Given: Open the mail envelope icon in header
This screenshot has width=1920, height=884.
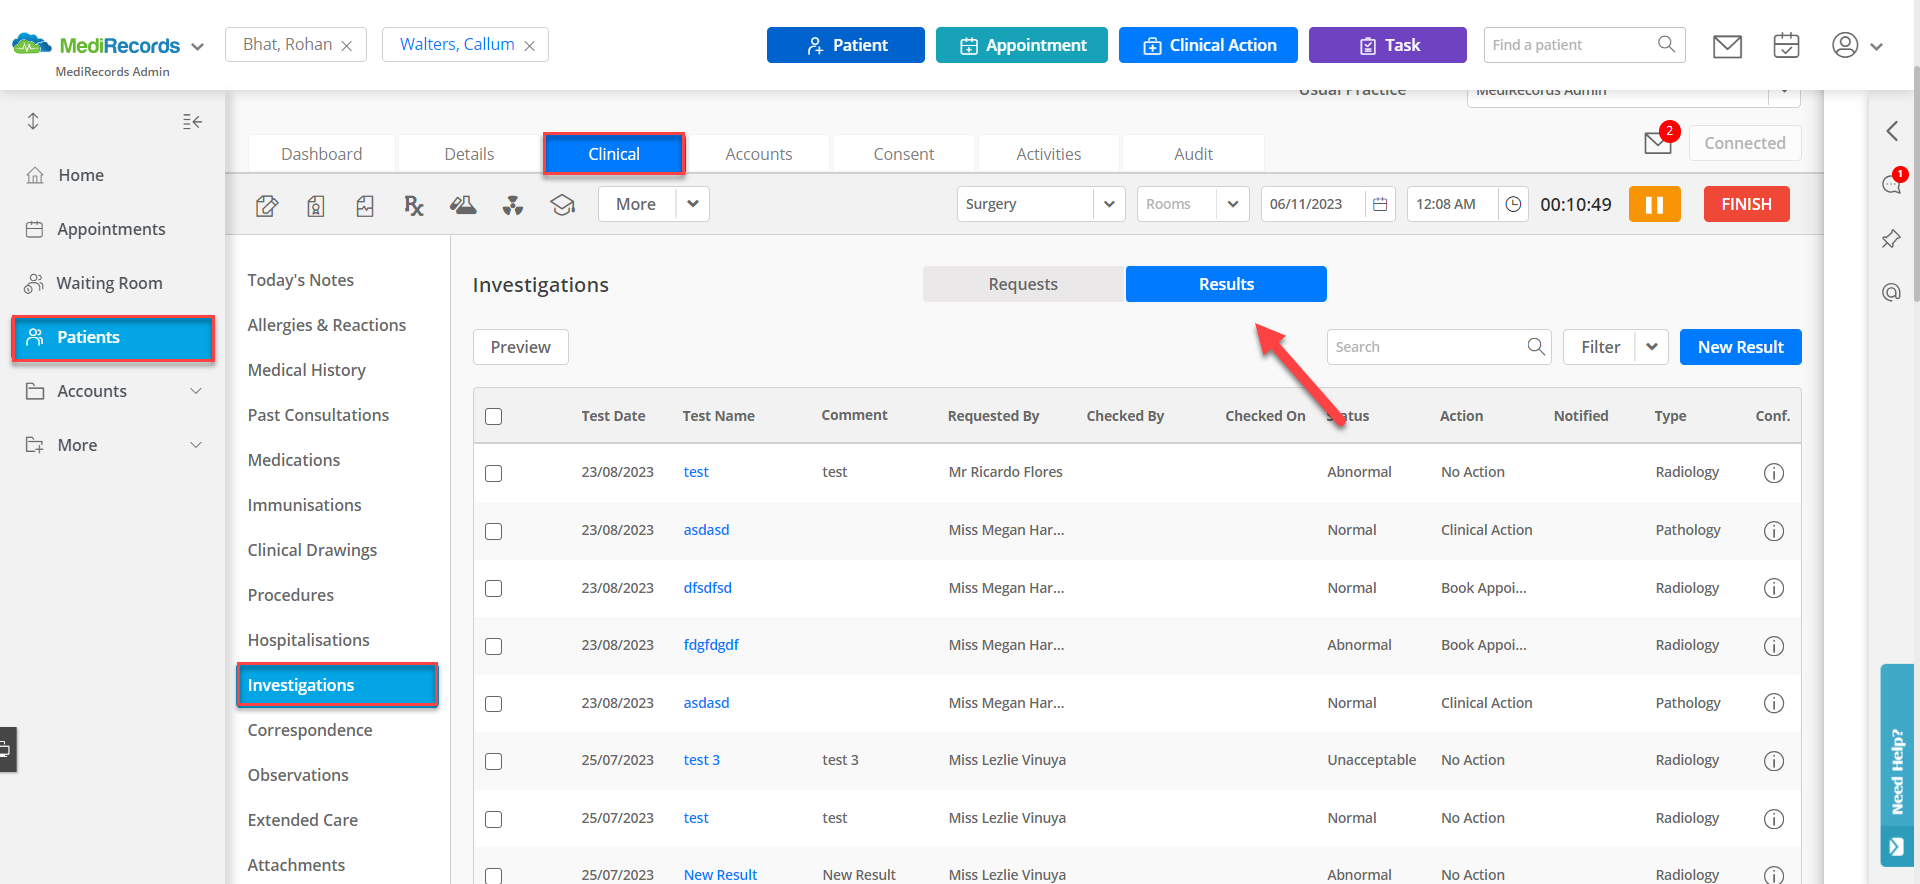Looking at the screenshot, I should (1727, 46).
